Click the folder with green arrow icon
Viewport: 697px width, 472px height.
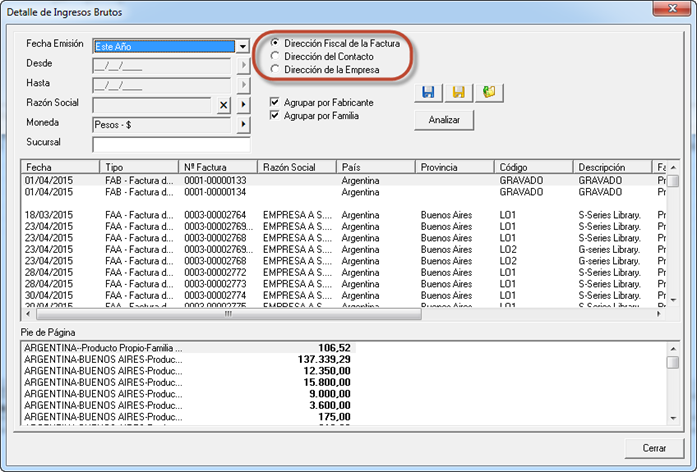pos(489,92)
